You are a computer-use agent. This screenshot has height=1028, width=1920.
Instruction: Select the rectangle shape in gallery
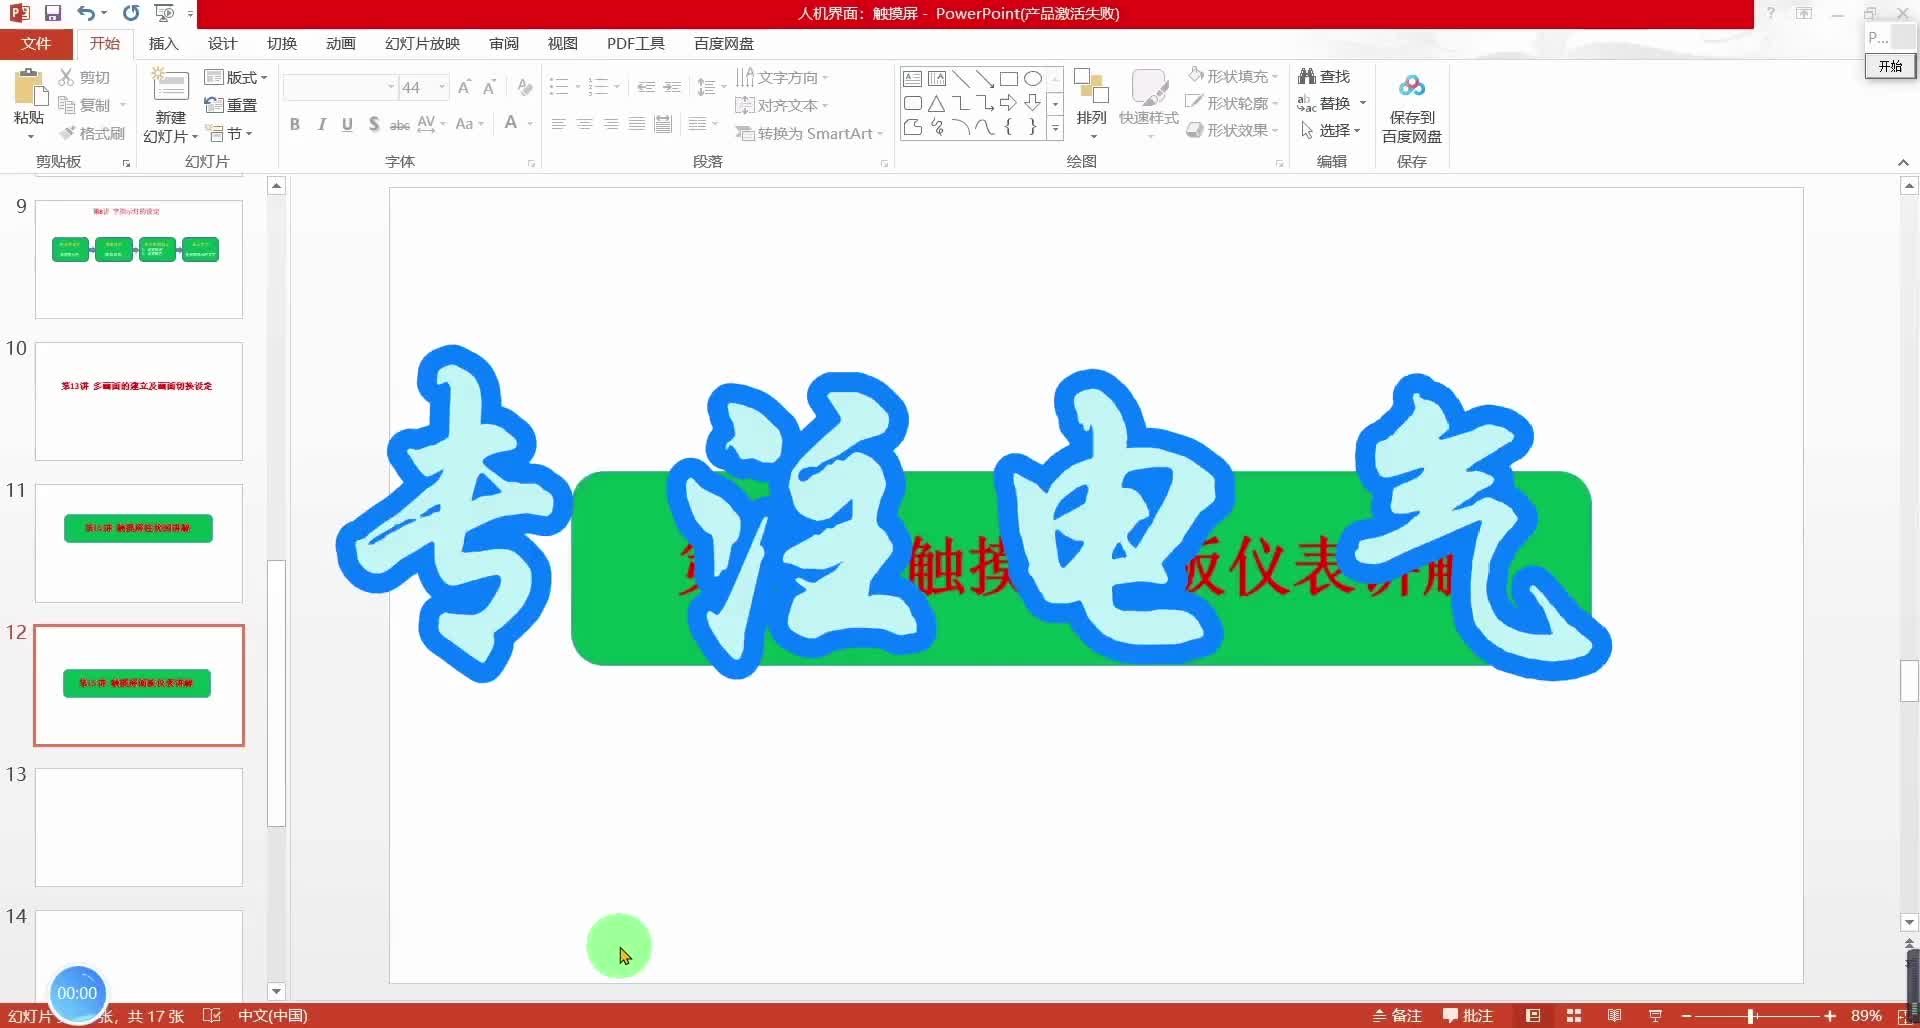[1009, 78]
